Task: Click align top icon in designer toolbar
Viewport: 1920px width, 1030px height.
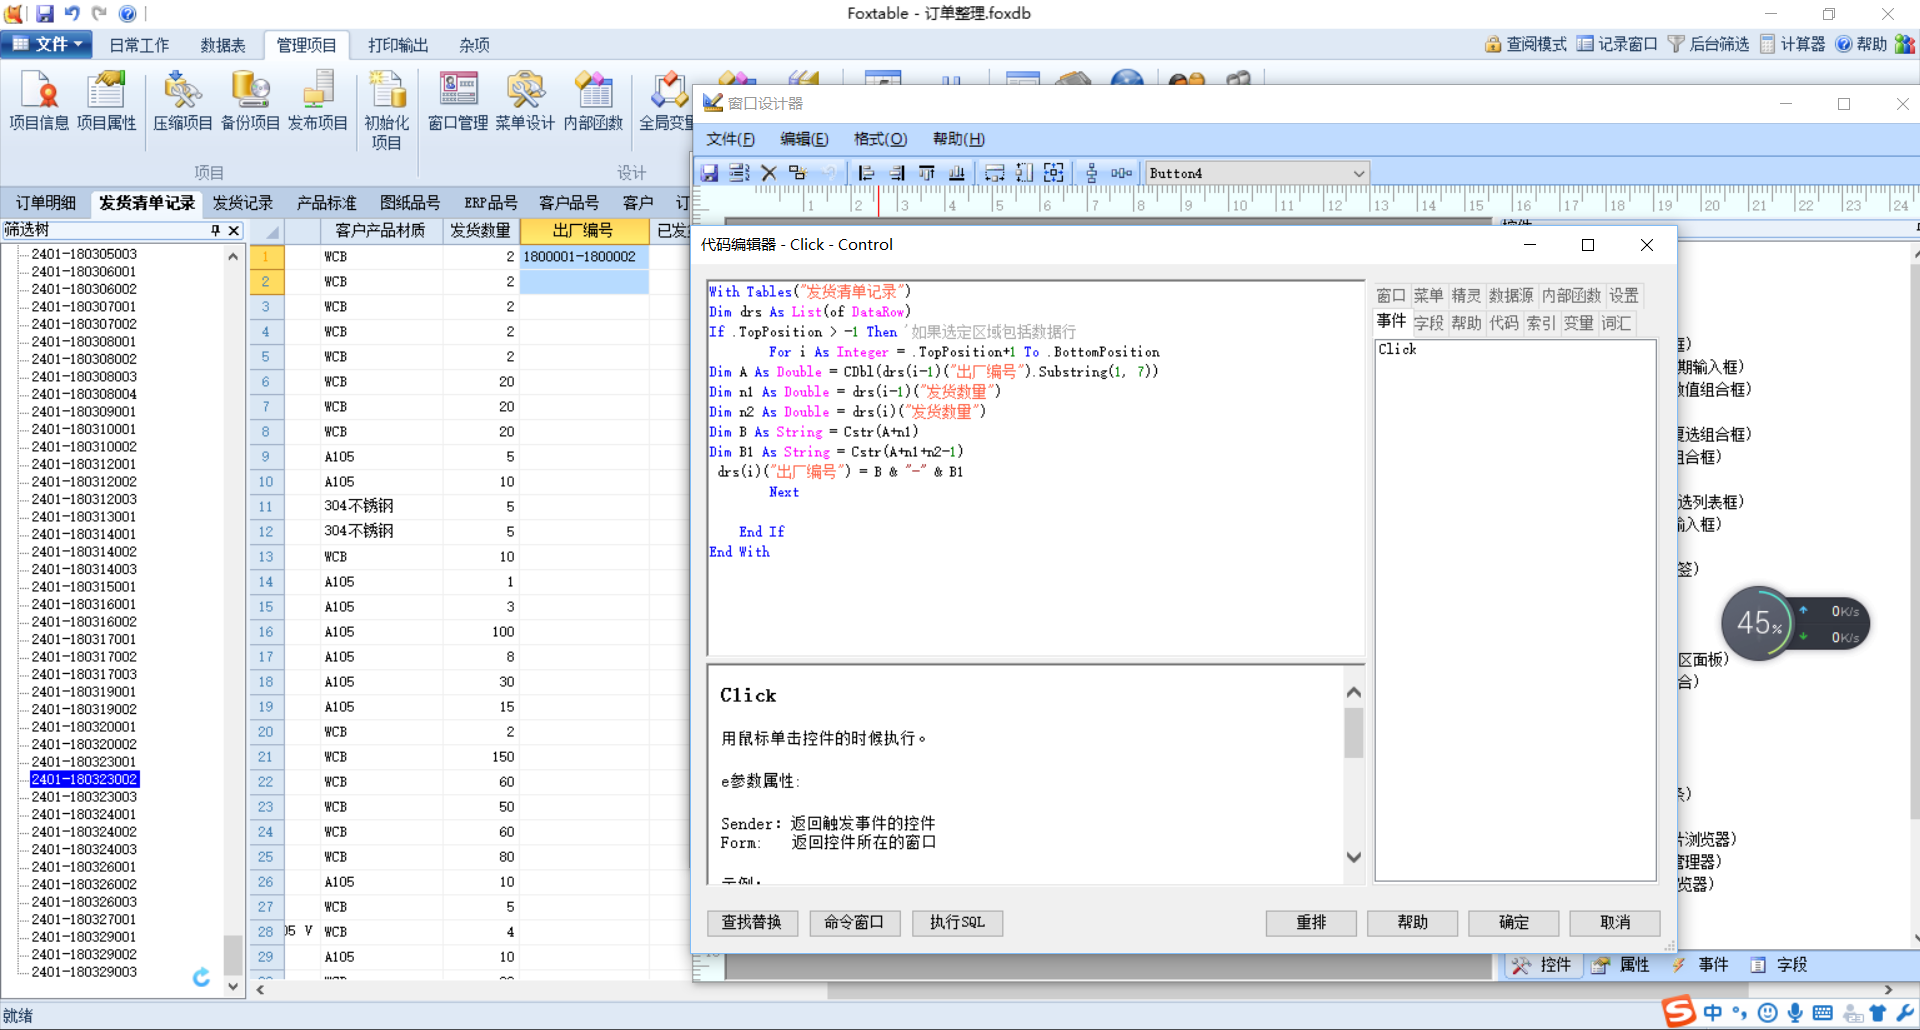Action: (927, 173)
